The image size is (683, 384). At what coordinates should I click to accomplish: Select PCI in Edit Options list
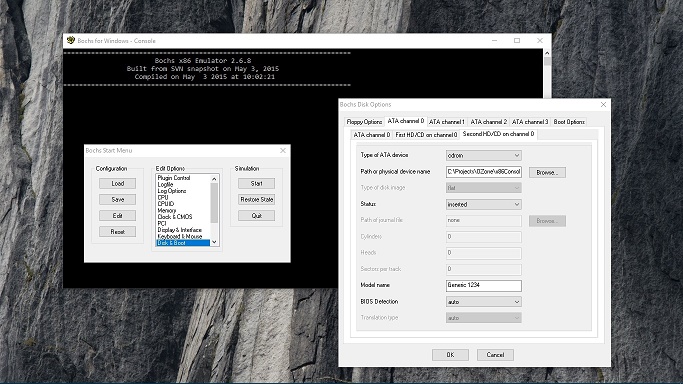click(183, 223)
